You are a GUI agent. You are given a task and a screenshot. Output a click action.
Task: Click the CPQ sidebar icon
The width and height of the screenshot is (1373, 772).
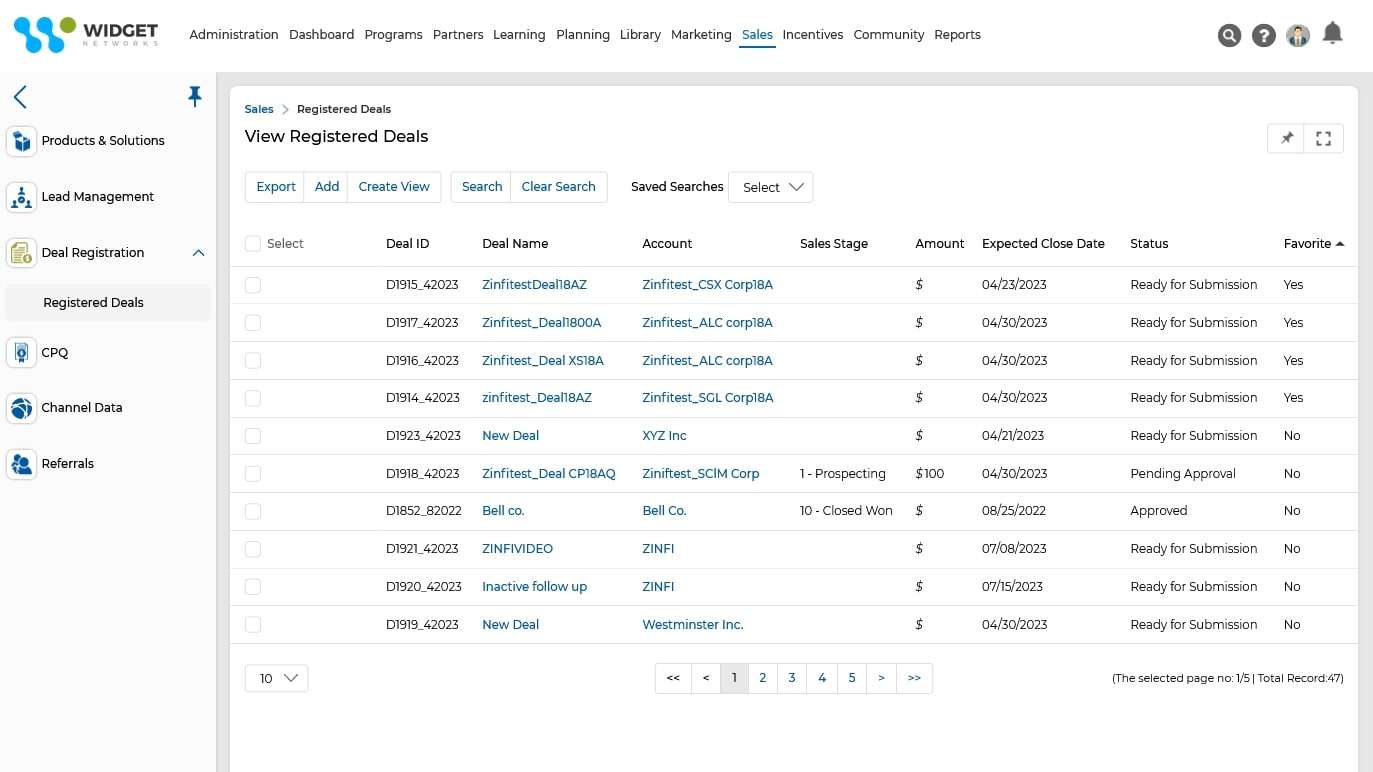click(21, 353)
